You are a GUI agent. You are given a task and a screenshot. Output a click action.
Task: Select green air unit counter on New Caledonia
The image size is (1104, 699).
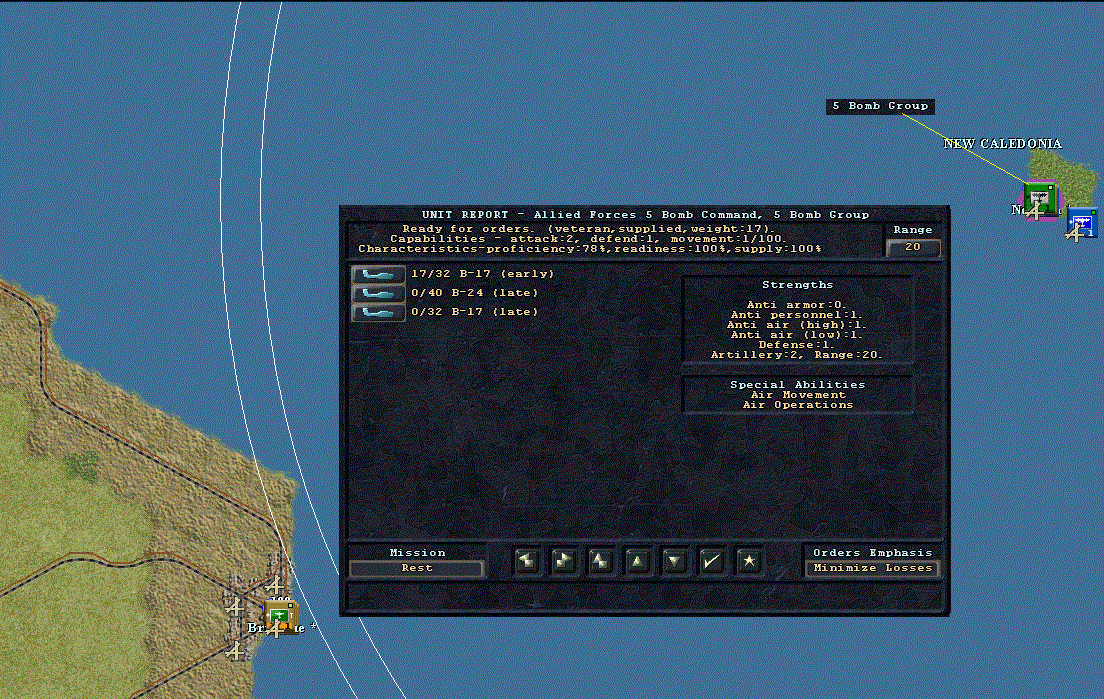[1040, 200]
